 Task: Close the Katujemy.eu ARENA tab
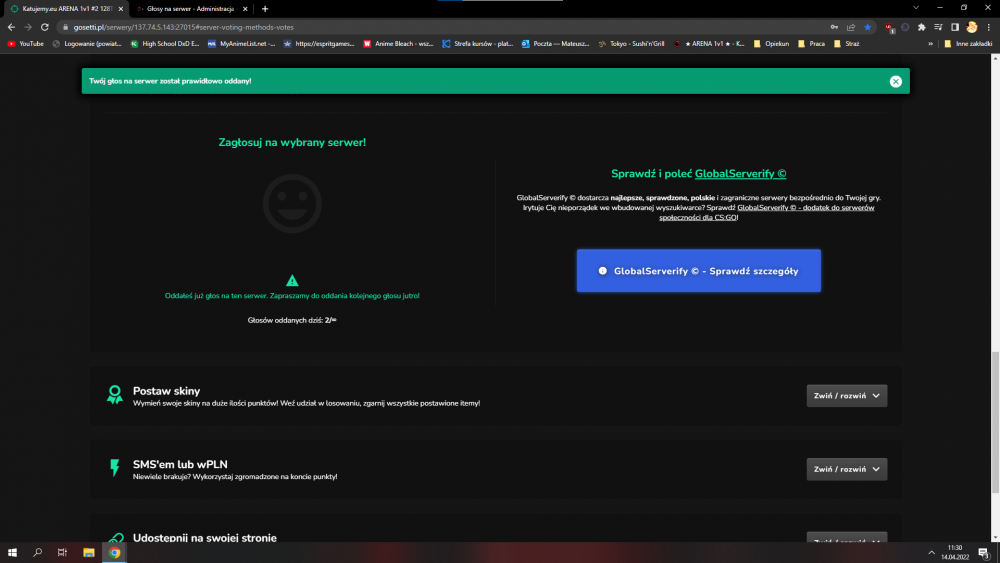121,9
